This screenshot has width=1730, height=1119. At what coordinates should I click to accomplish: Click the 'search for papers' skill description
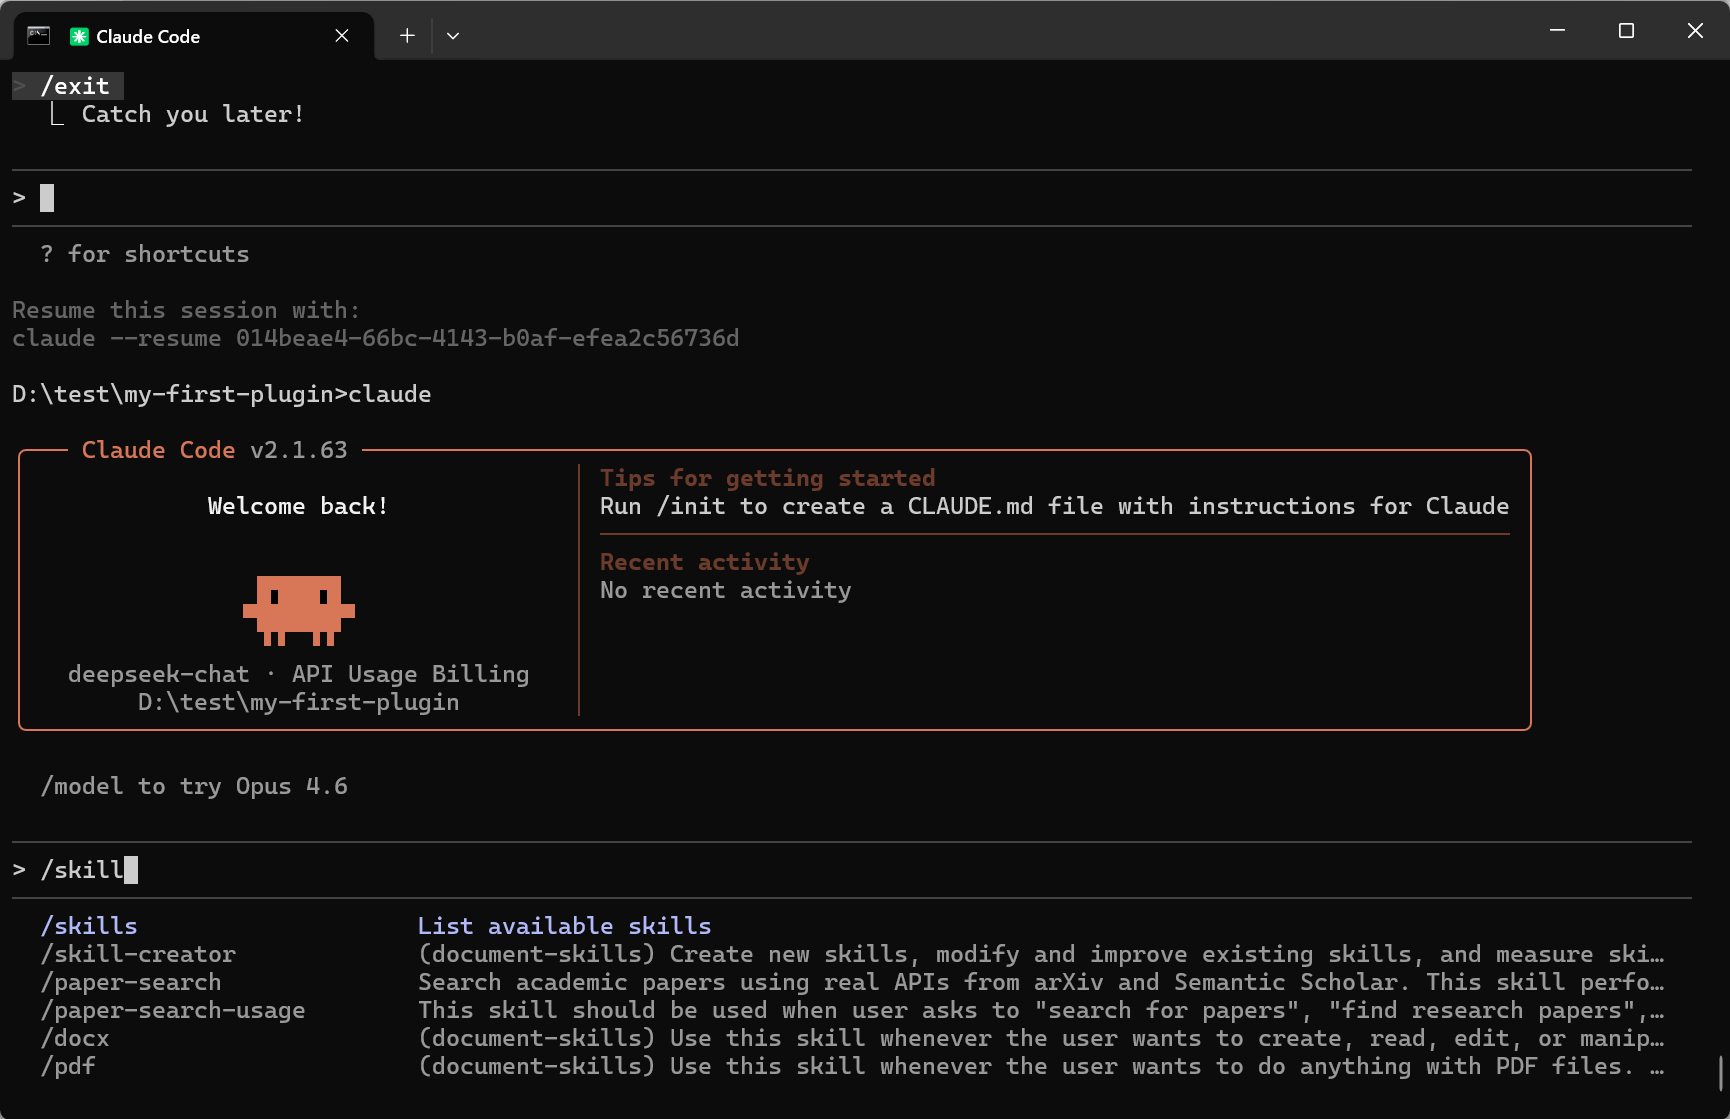click(1041, 1010)
